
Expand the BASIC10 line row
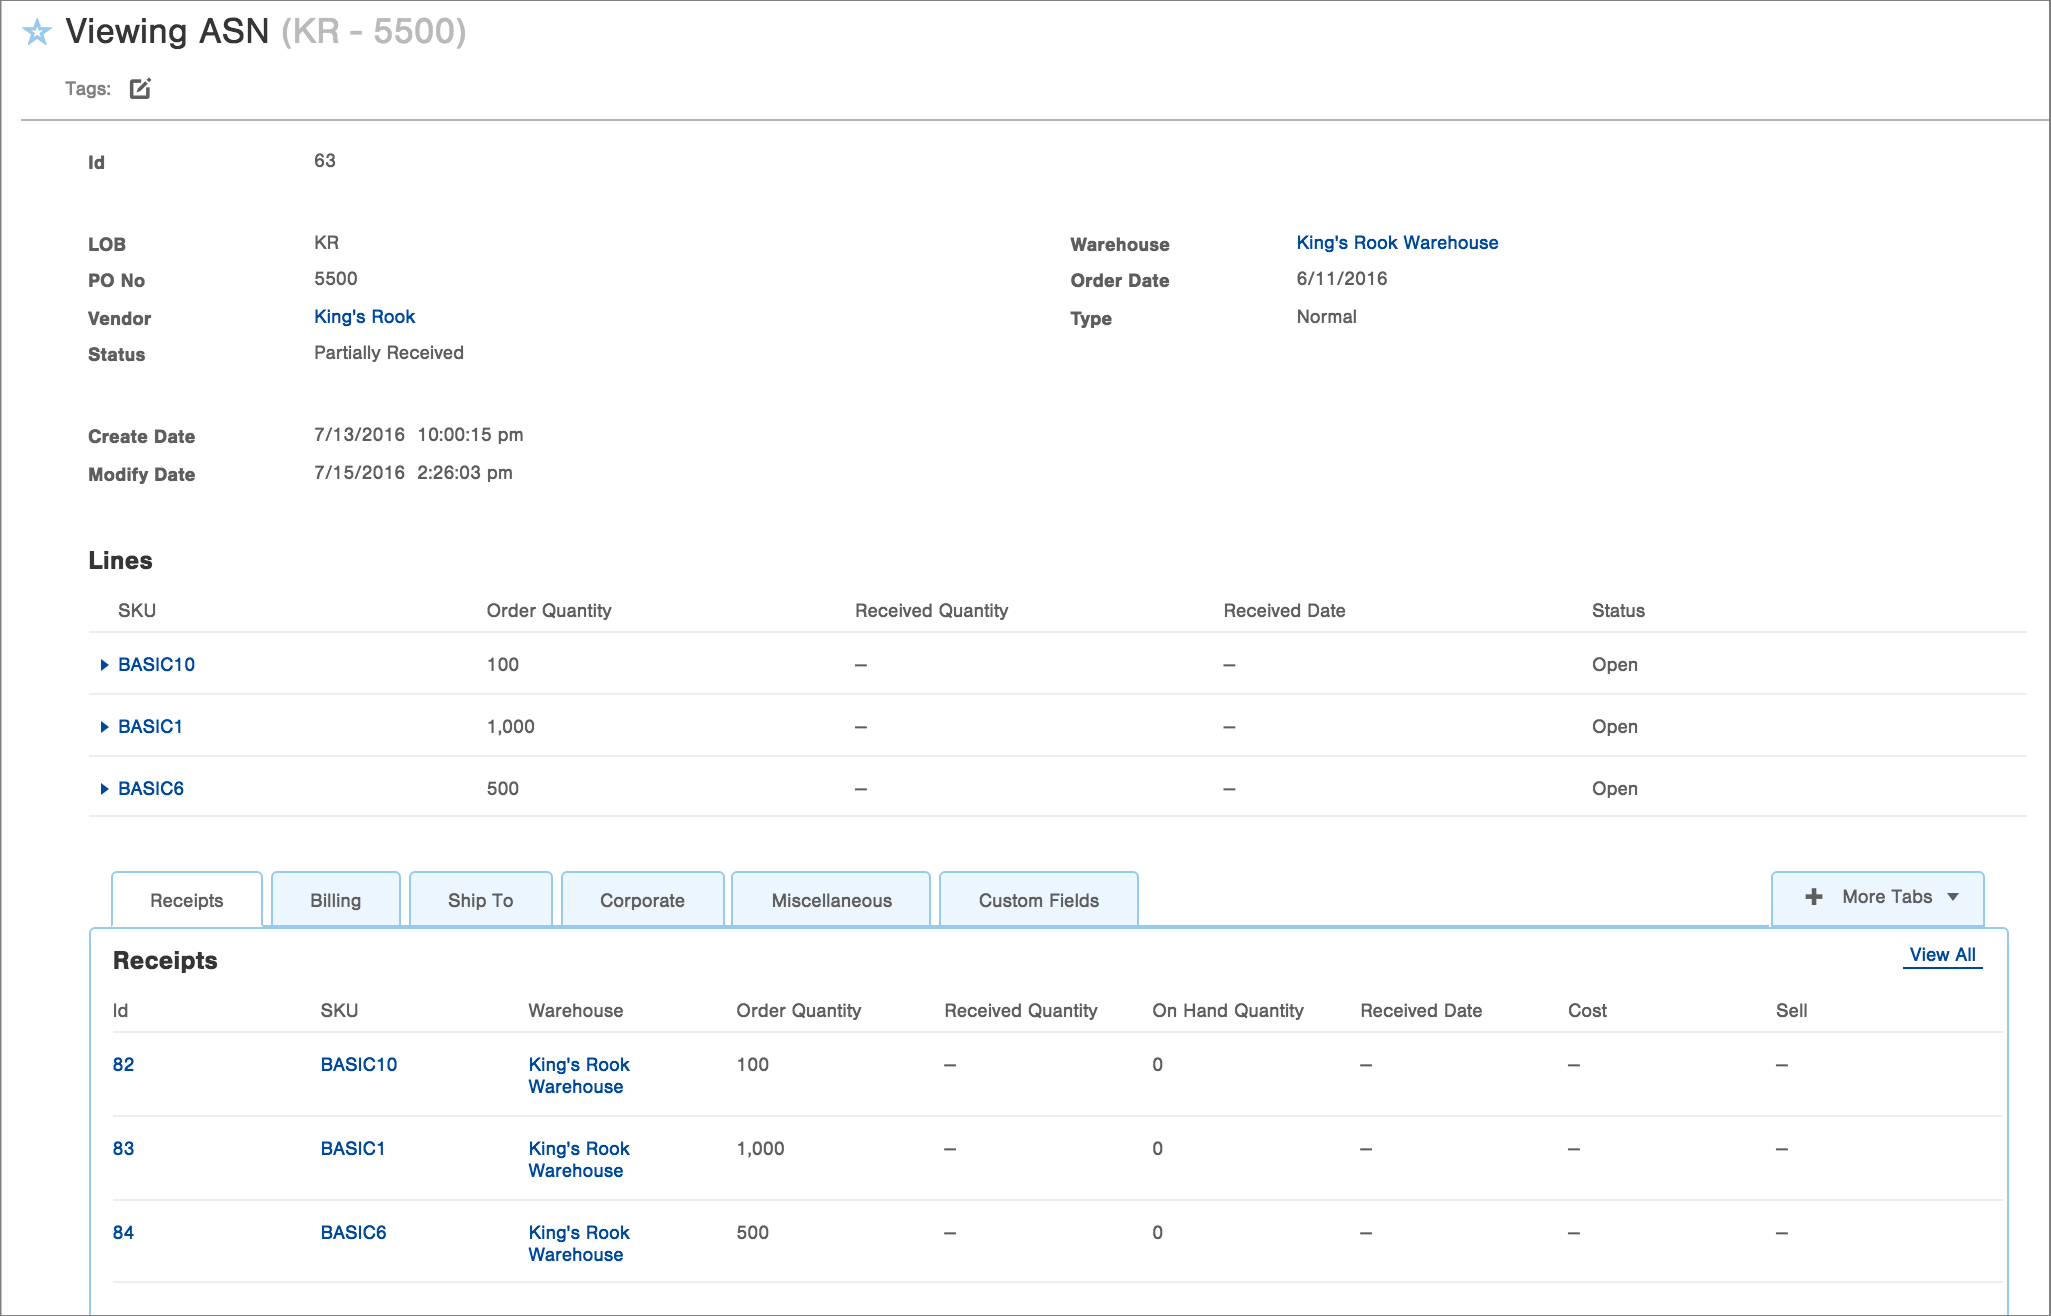[104, 665]
